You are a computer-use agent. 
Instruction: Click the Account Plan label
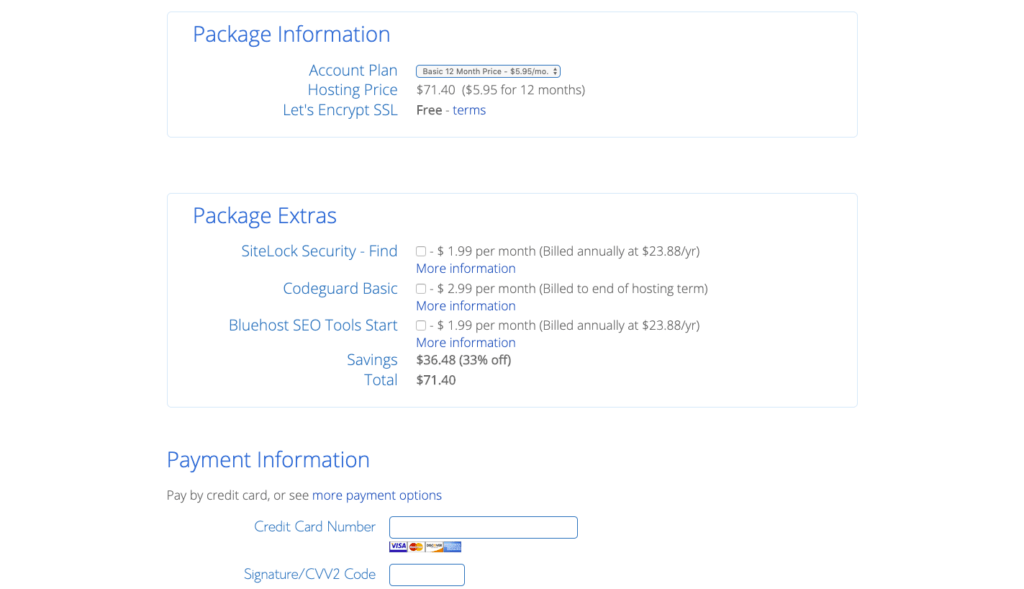pyautogui.click(x=353, y=70)
